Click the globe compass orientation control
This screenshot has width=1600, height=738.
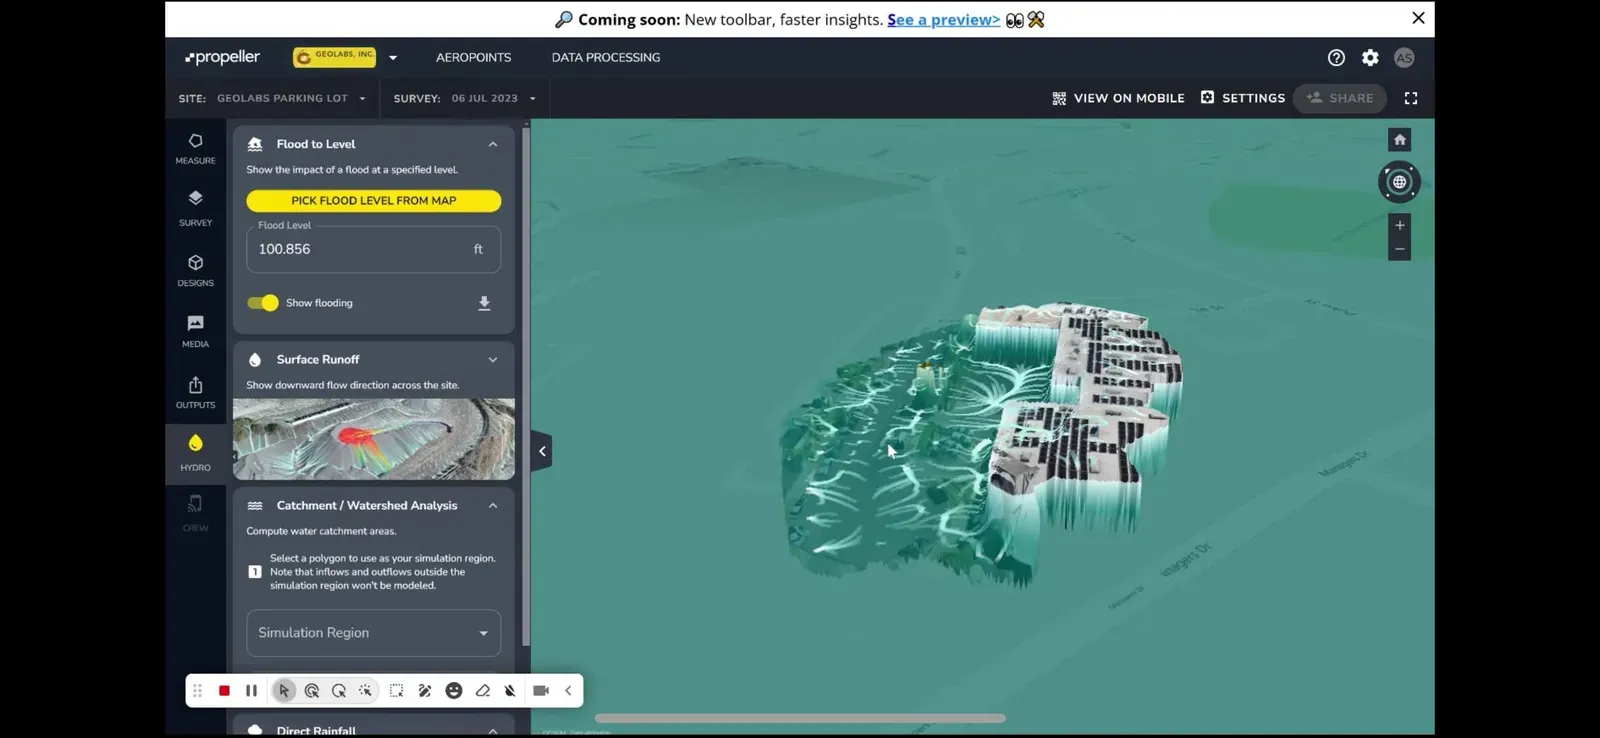point(1399,182)
